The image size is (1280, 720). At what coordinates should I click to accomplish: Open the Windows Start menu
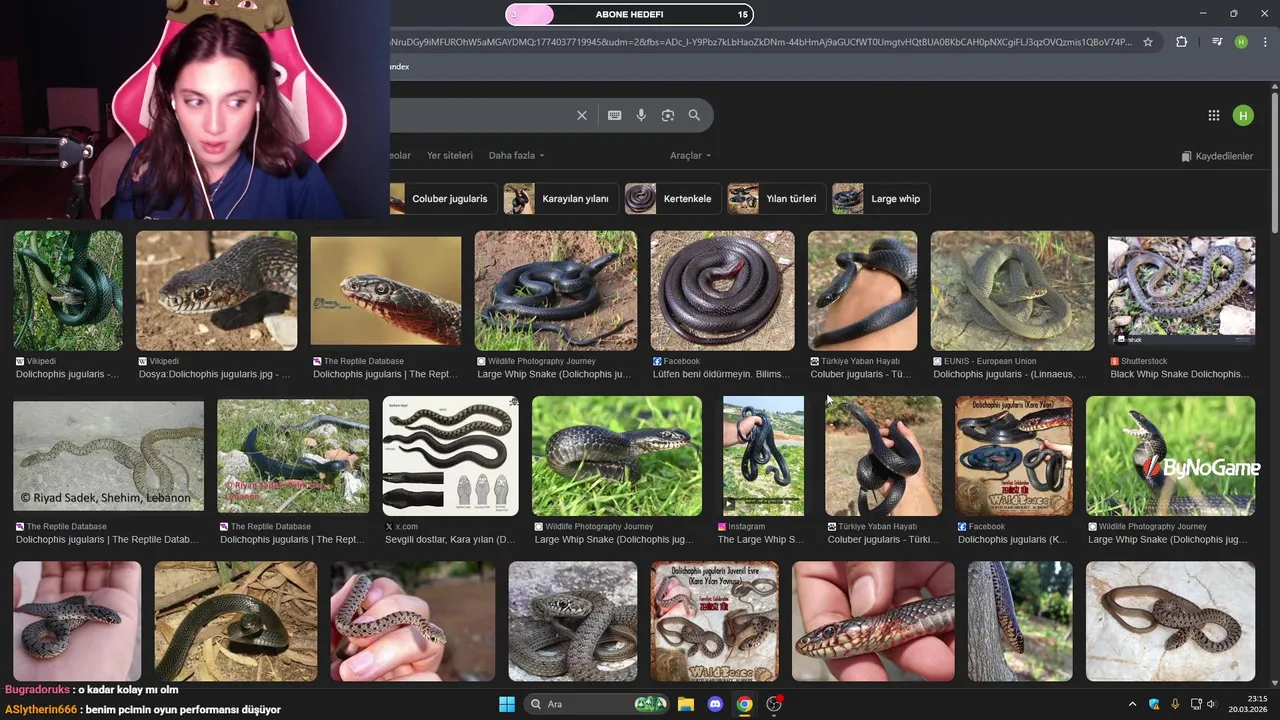click(507, 704)
